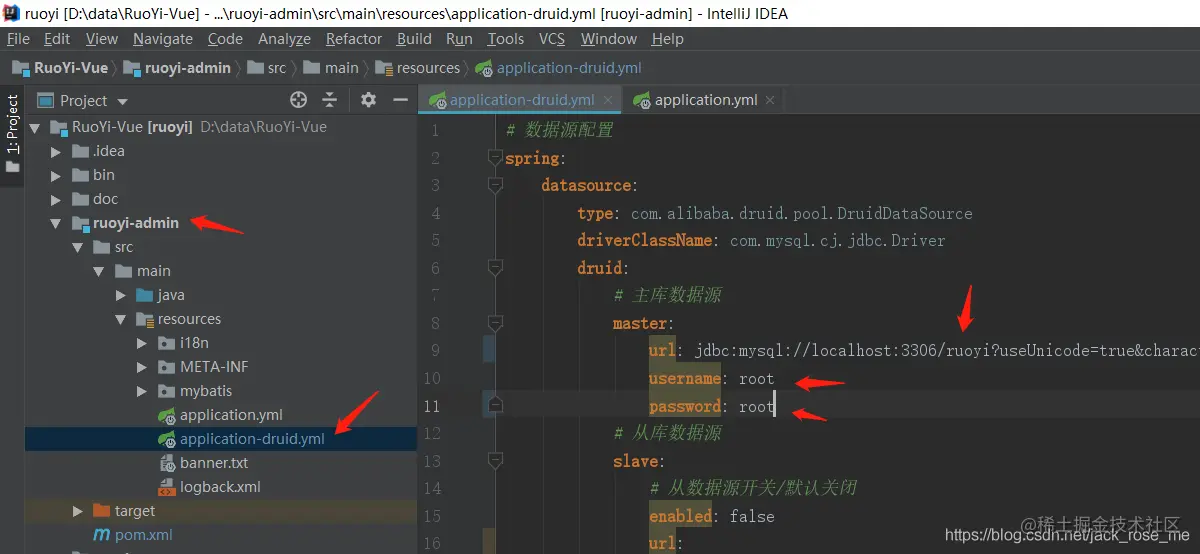Click application-druid.yml breadcrumb in navigation bar
This screenshot has width=1200, height=554.
pyautogui.click(x=559, y=68)
